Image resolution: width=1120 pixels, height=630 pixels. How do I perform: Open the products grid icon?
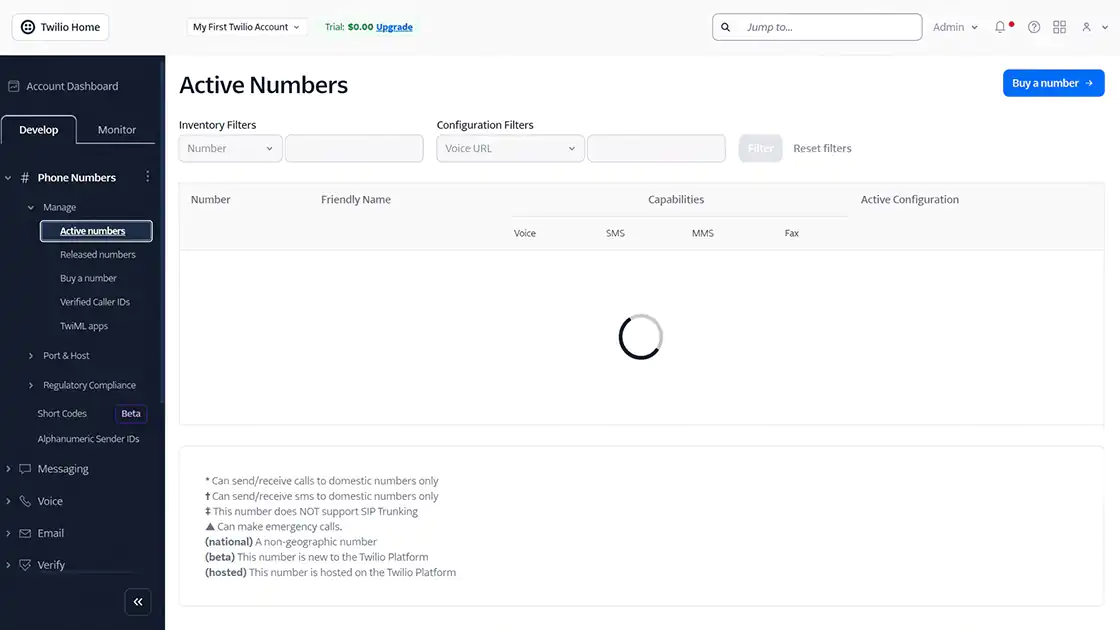1059,27
